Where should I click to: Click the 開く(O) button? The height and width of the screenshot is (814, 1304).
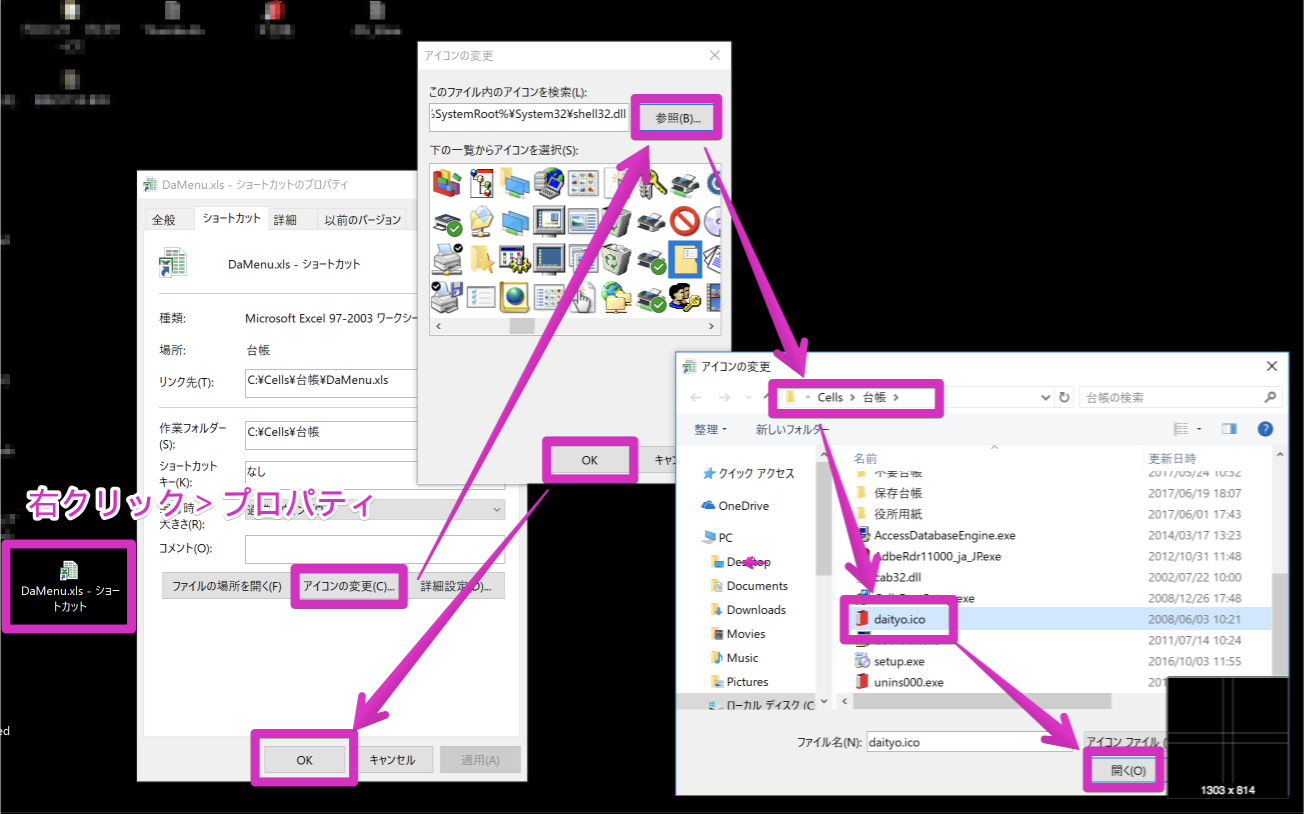pos(1124,770)
